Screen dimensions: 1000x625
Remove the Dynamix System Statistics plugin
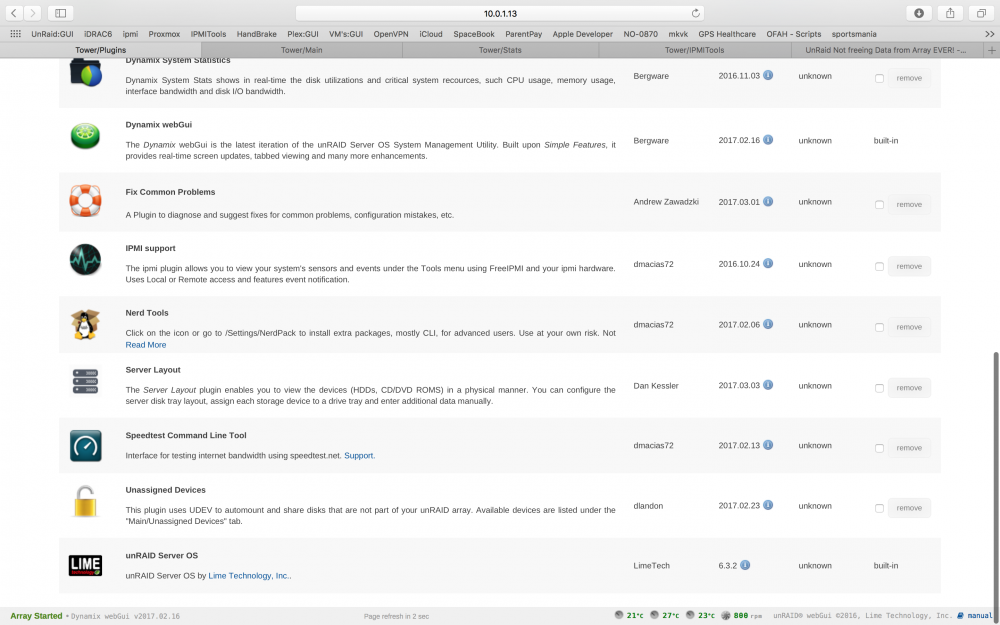909,78
